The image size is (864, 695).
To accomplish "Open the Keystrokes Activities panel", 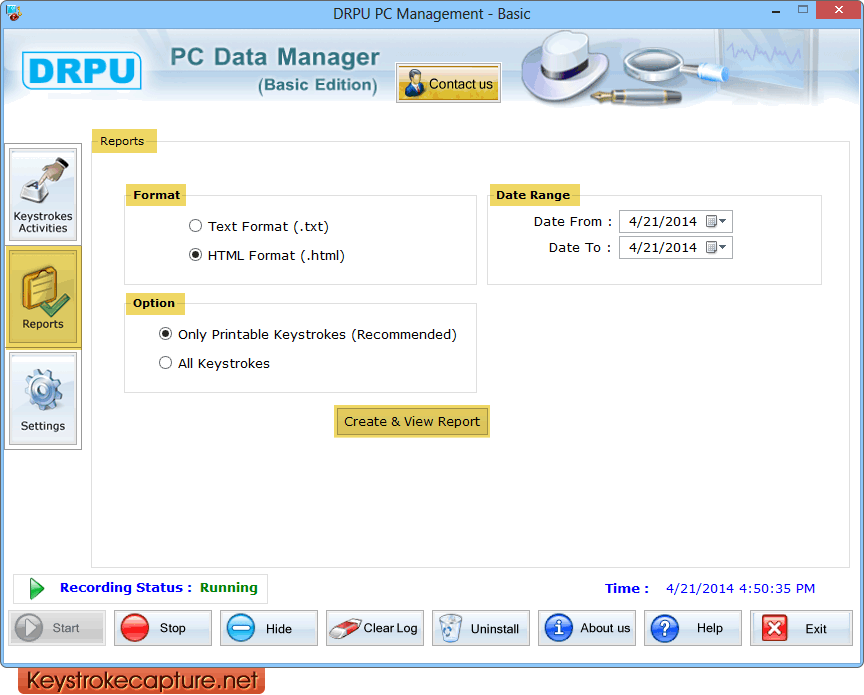I will pyautogui.click(x=43, y=195).
